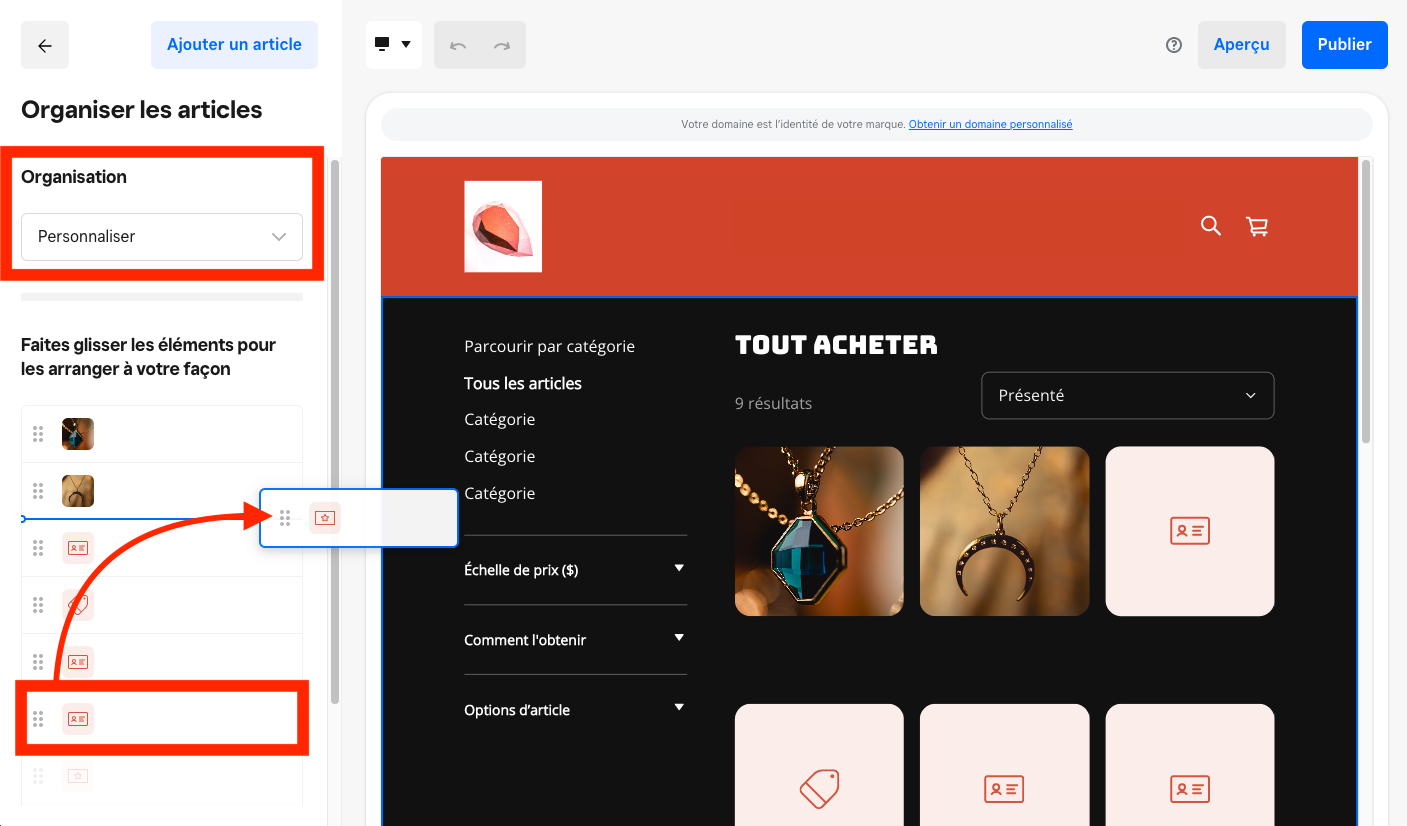
Task: Select the teal pendant thumbnail in the item list
Action: [78, 434]
